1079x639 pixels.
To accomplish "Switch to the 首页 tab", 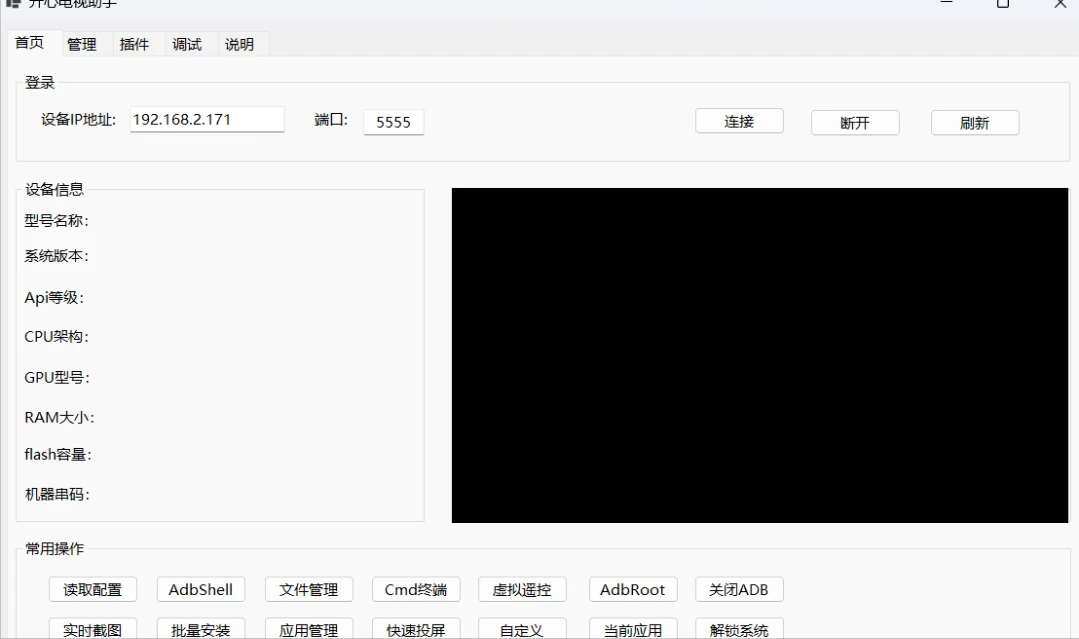I will 30,43.
